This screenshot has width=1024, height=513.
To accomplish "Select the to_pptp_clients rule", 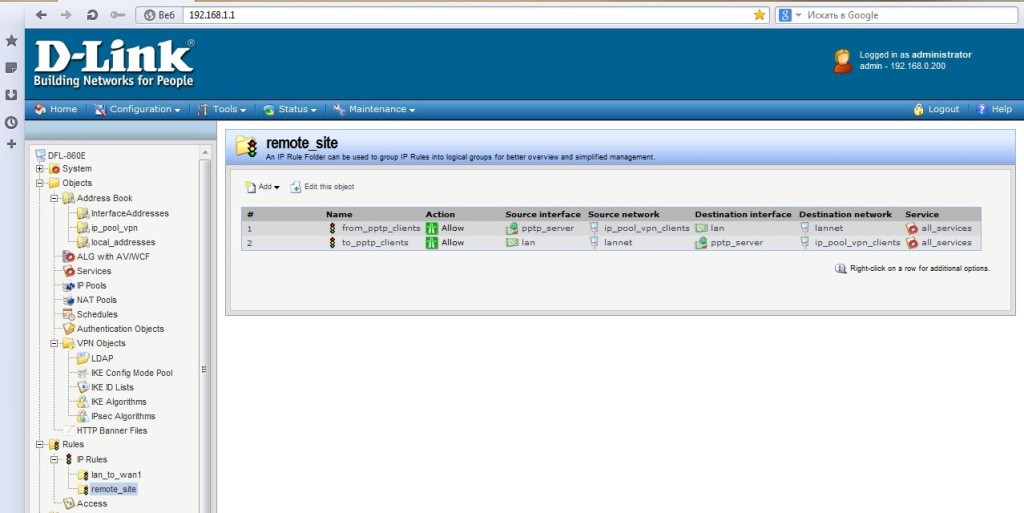I will tap(375, 242).
